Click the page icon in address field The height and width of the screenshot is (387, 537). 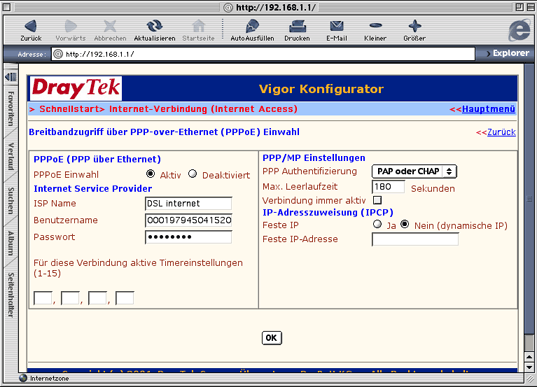(x=59, y=54)
